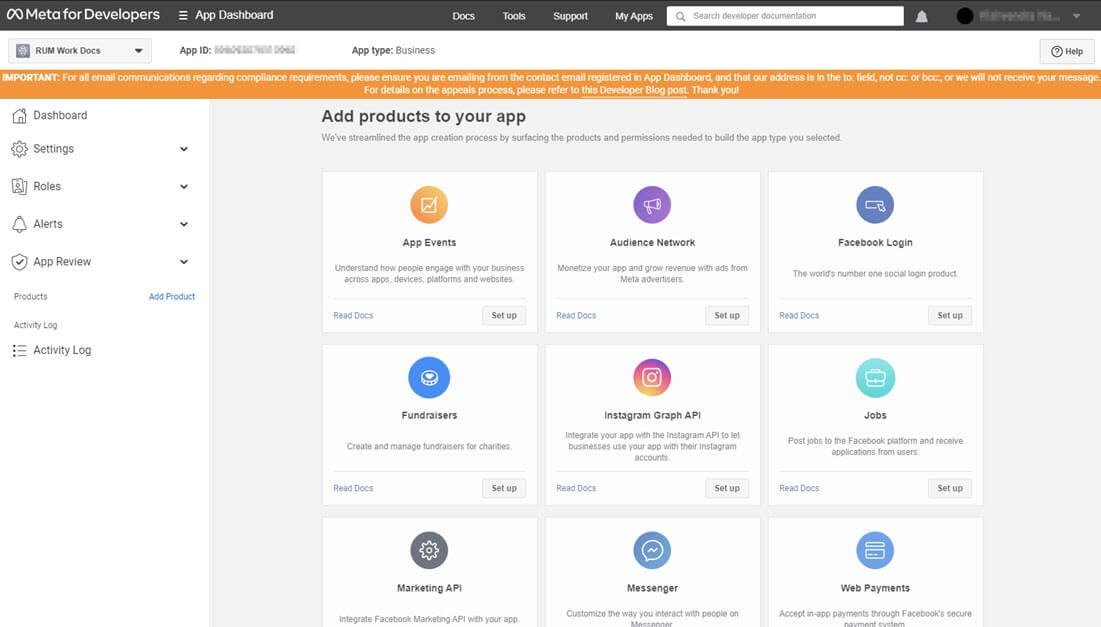This screenshot has height=627, width=1101.
Task: Open the account dropdown arrow at top right
Action: point(1076,15)
